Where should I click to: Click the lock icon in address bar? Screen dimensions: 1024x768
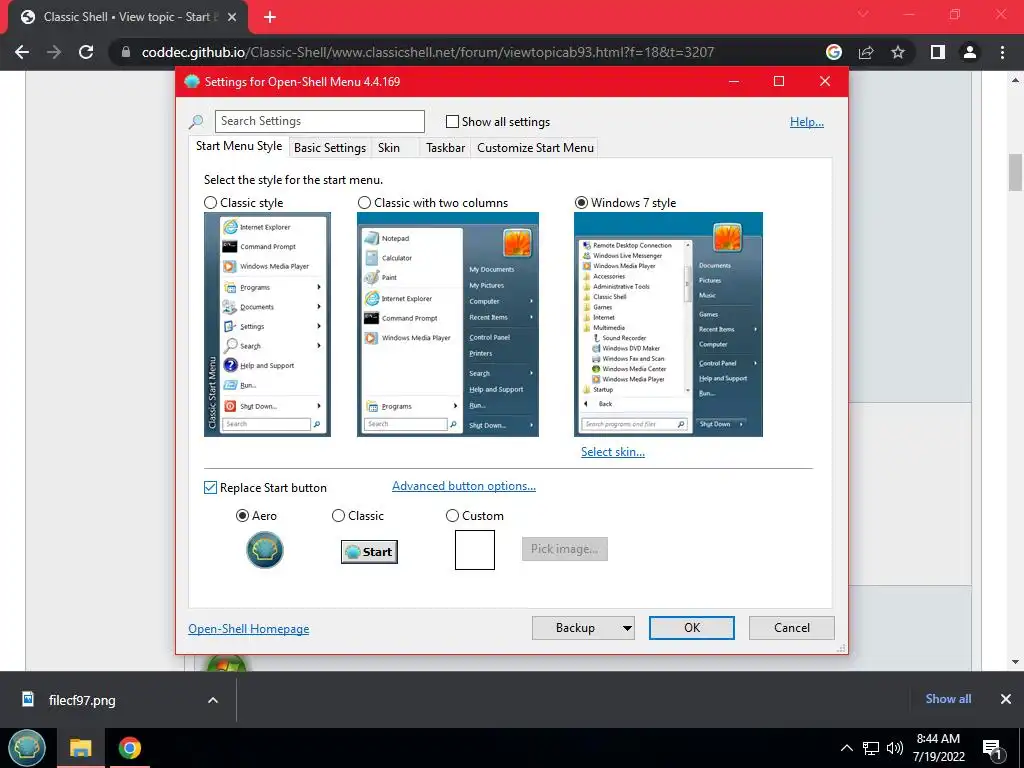(x=126, y=52)
